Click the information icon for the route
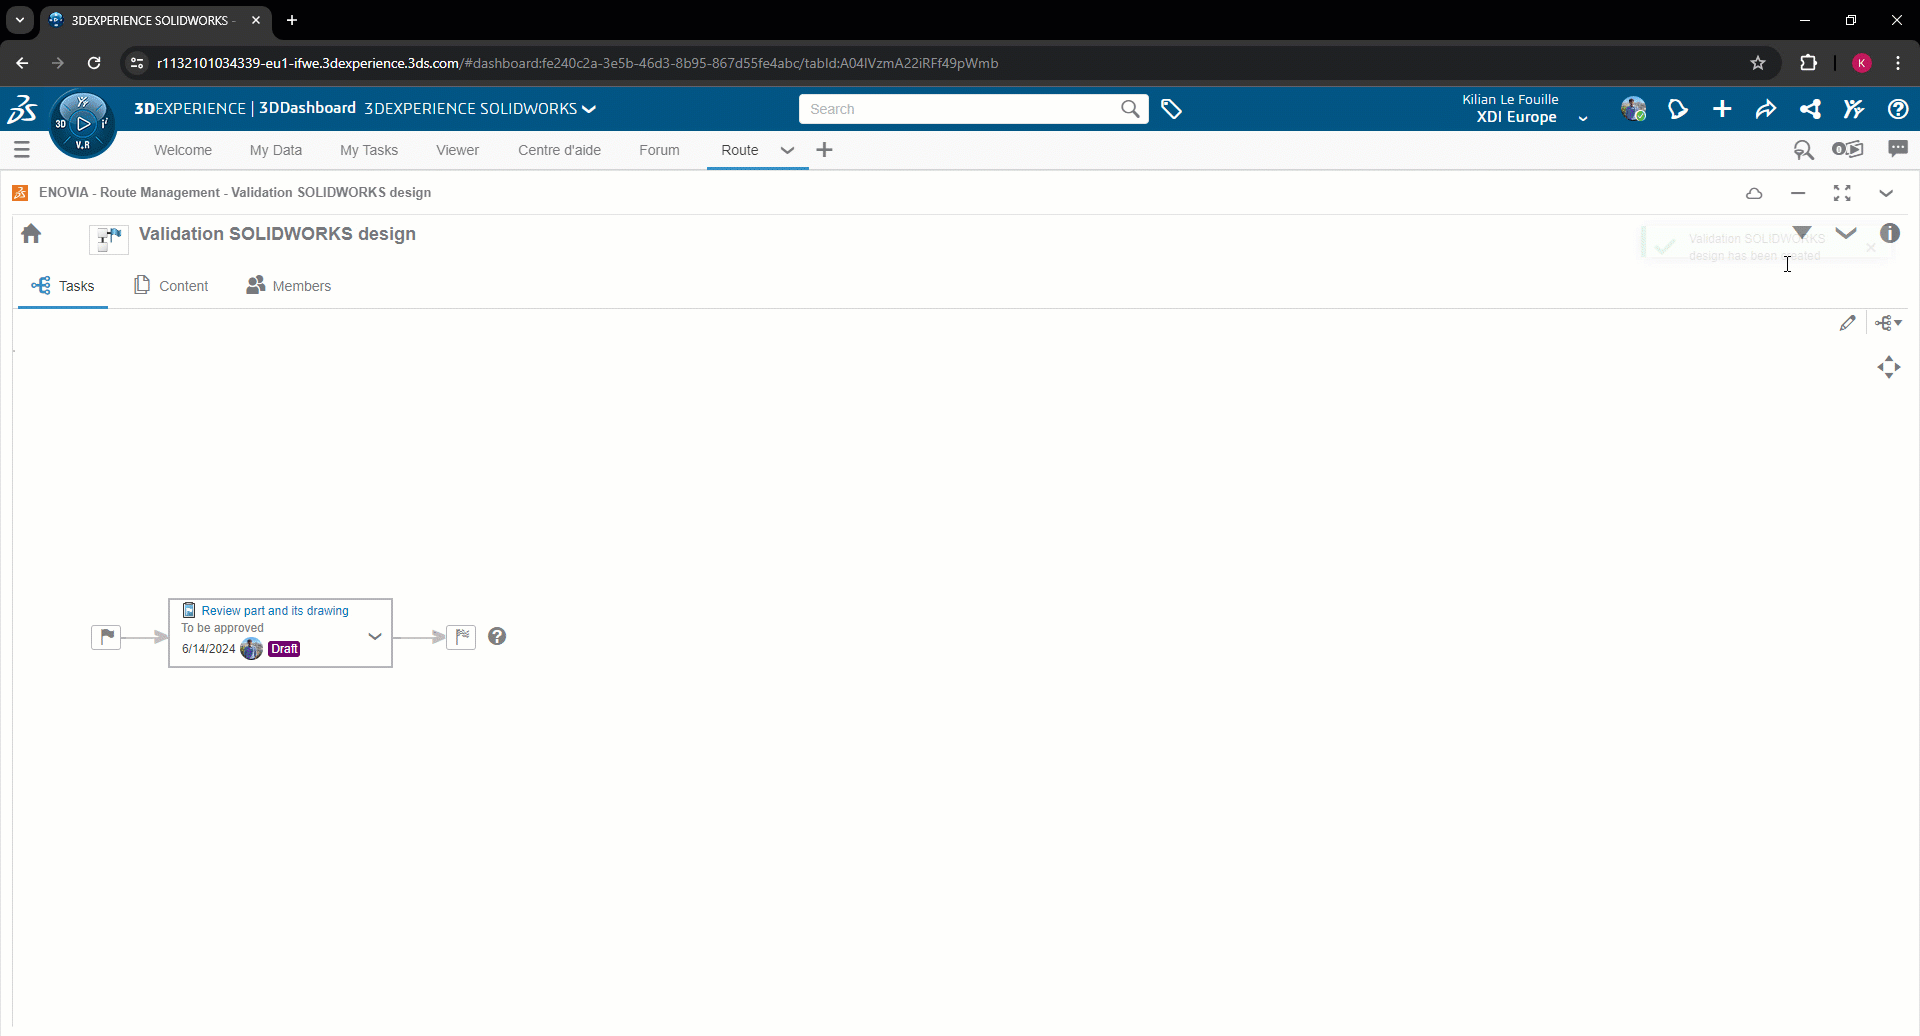The image size is (1920, 1036). coord(1889,234)
